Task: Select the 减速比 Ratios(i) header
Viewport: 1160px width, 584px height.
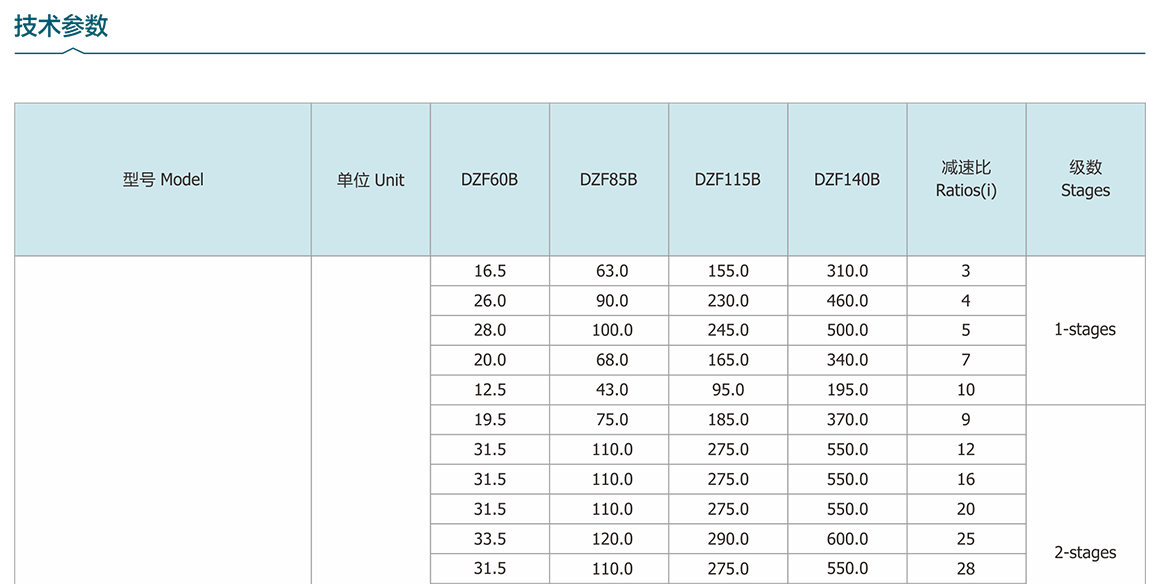Action: (965, 179)
